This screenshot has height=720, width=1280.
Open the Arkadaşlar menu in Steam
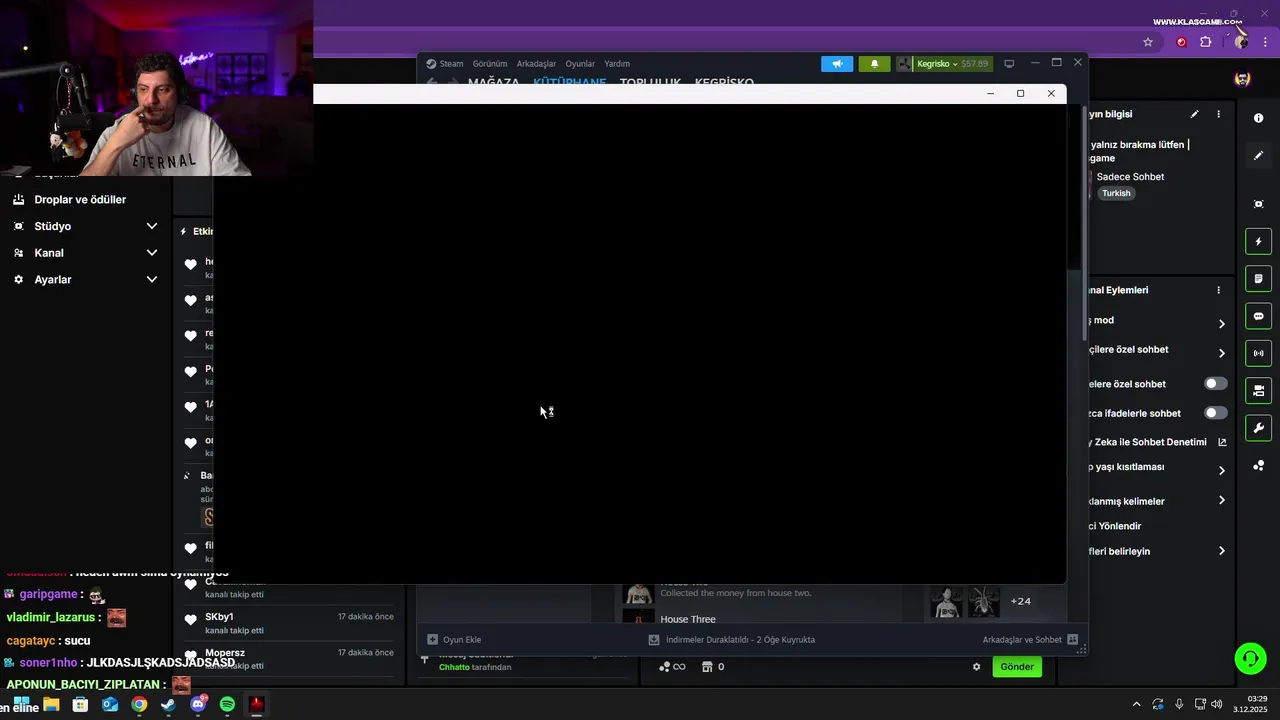tap(536, 64)
